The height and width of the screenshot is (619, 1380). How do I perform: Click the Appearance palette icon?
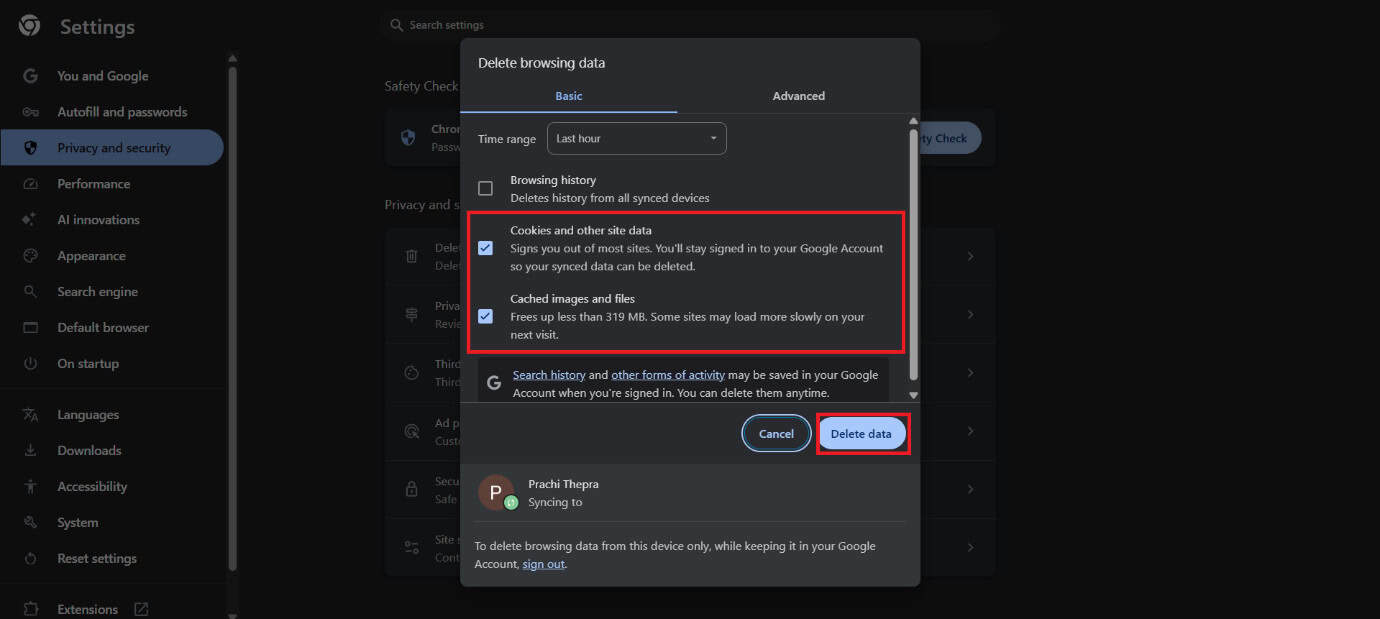tap(31, 256)
